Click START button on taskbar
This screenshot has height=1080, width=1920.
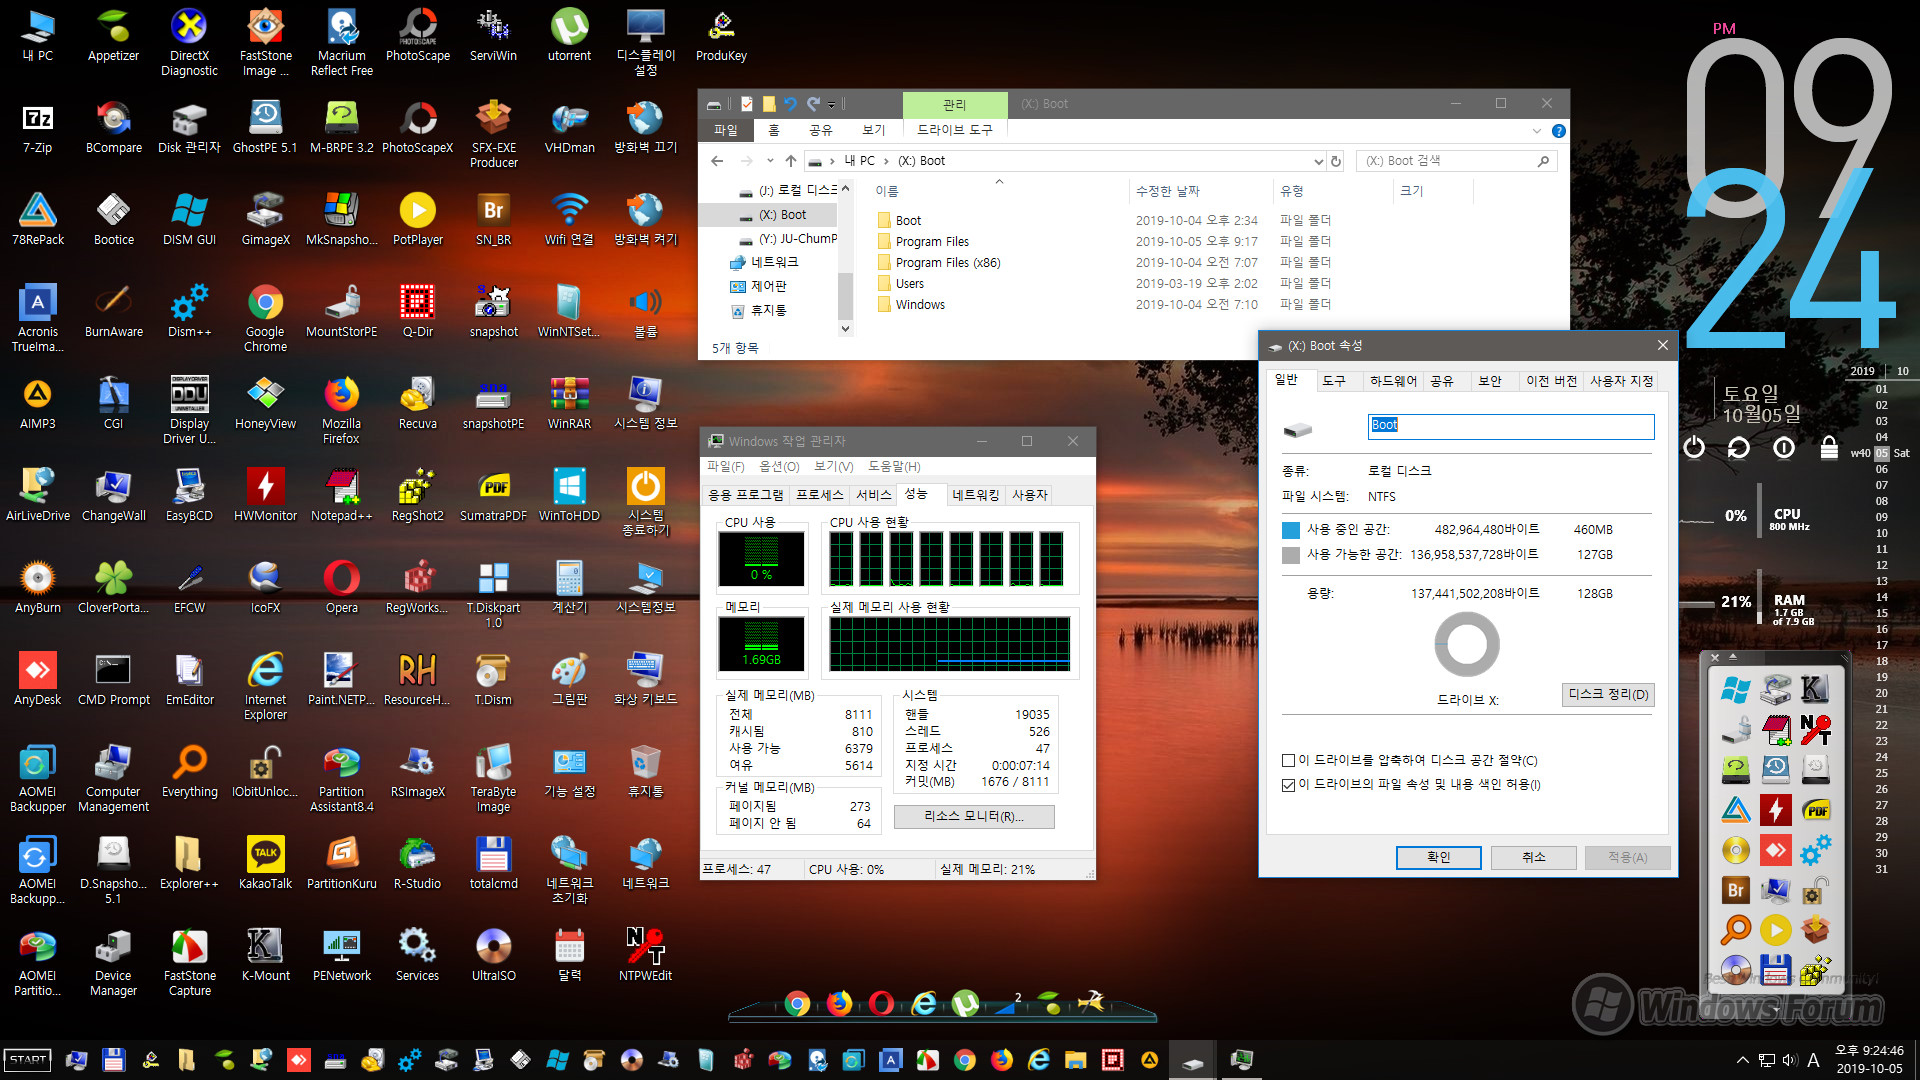pos(28,1060)
